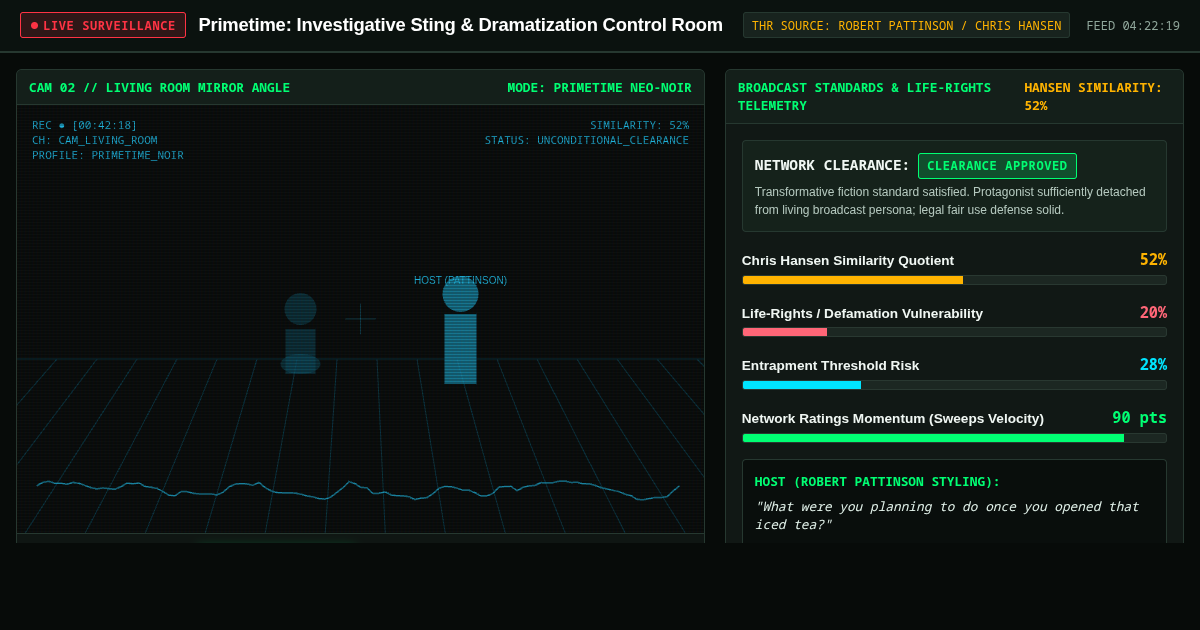Click the Chris Hansen Similarity Quotient bar
Screen dimensions: 1200x630
[954, 280]
